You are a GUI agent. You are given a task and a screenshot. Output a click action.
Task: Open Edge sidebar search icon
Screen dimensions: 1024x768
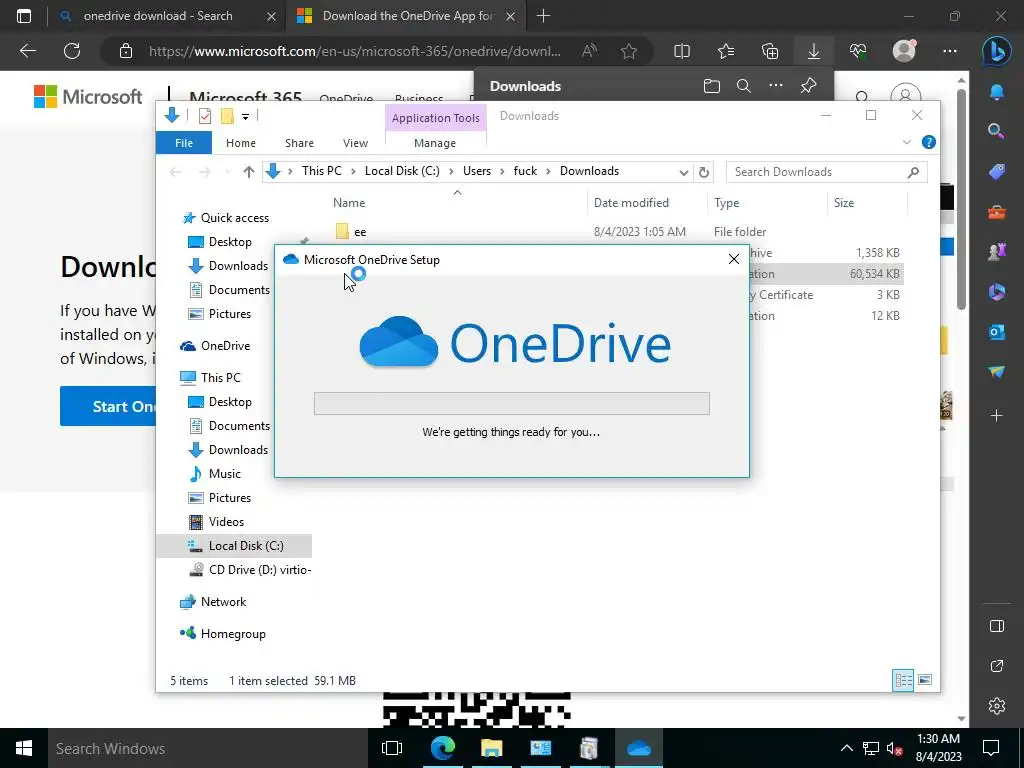point(997,131)
